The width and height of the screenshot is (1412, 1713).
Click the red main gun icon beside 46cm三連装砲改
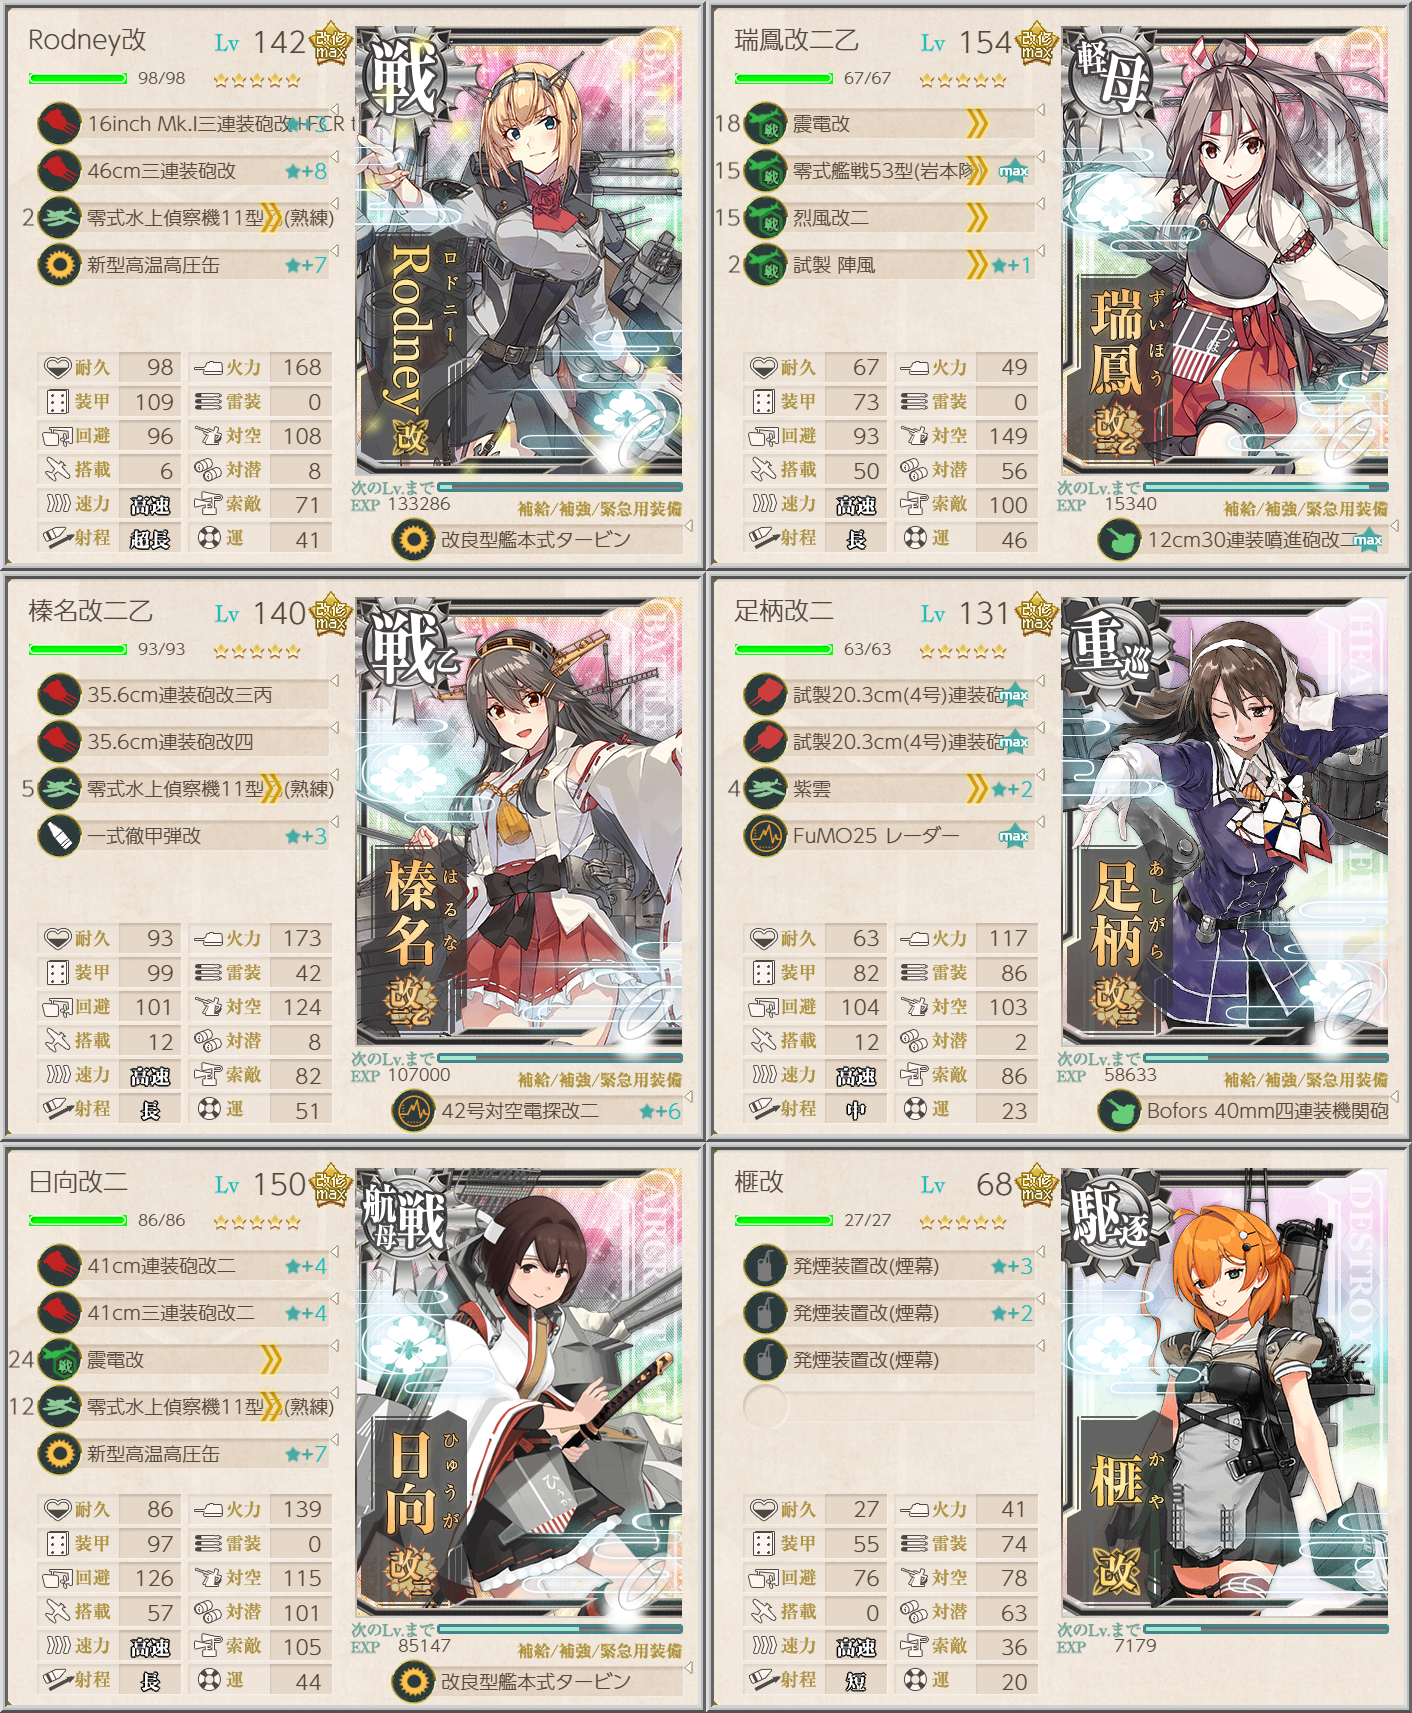tap(59, 170)
